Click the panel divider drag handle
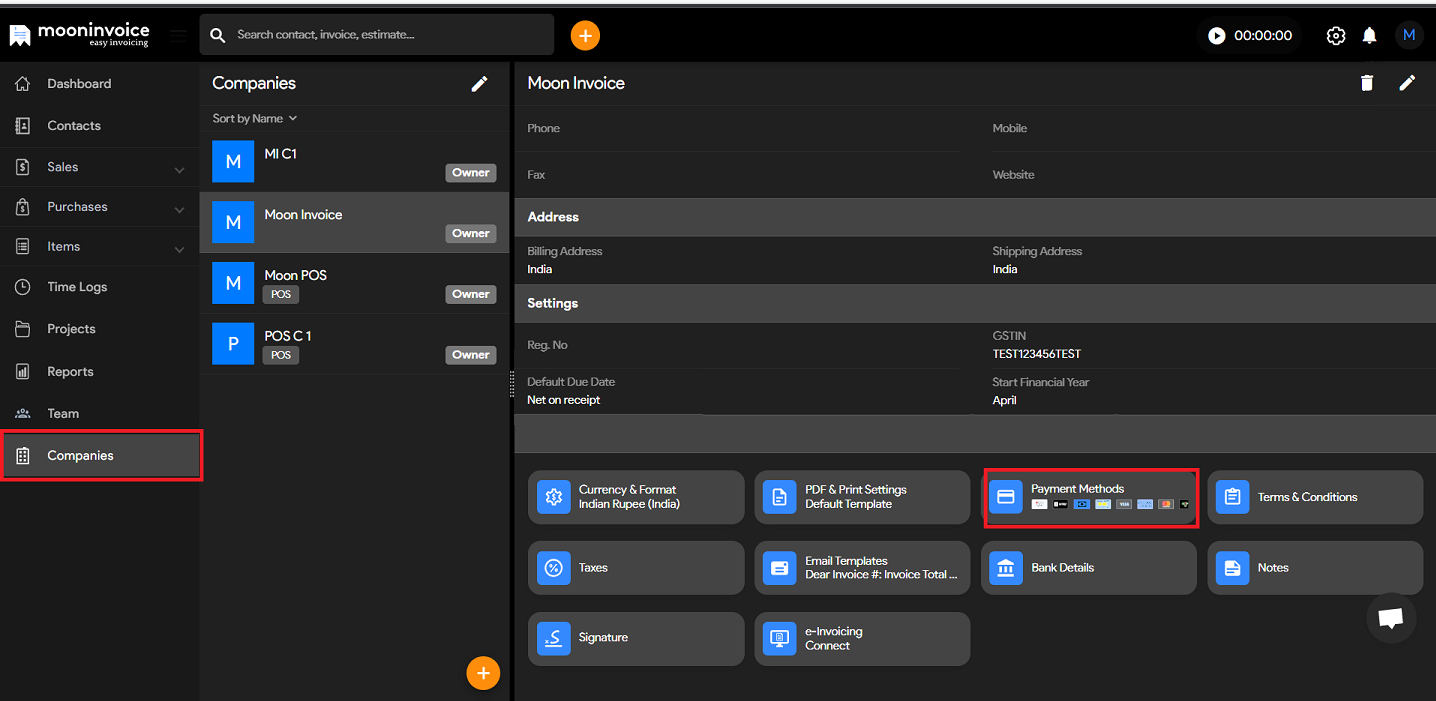The height and width of the screenshot is (701, 1436). pos(512,384)
